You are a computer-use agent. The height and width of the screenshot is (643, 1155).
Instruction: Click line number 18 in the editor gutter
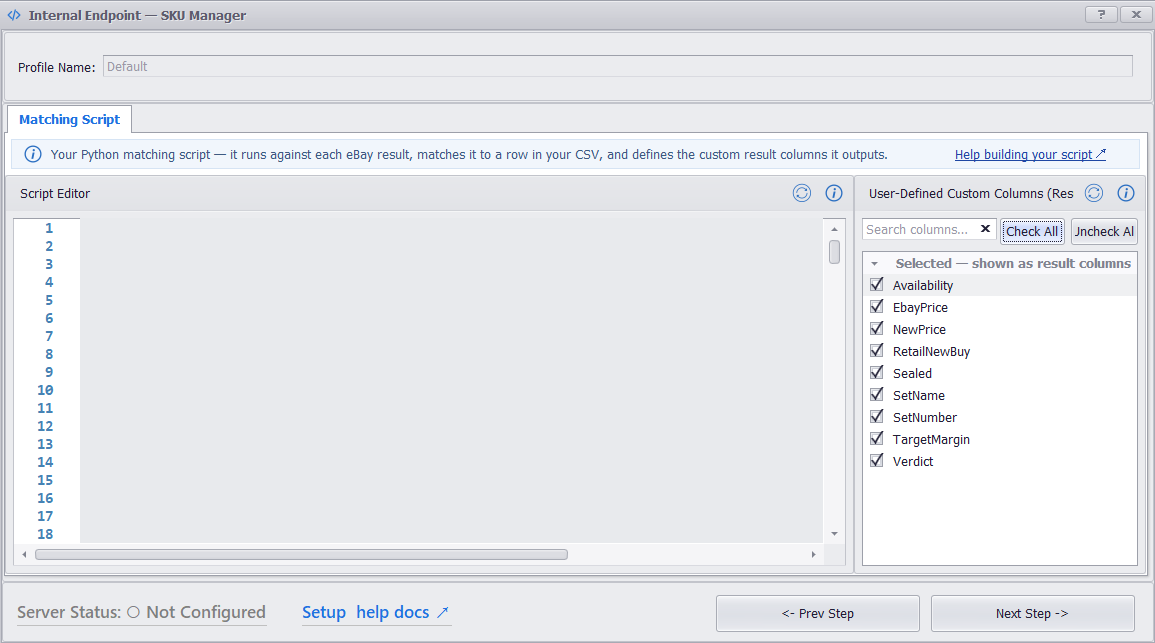point(45,534)
